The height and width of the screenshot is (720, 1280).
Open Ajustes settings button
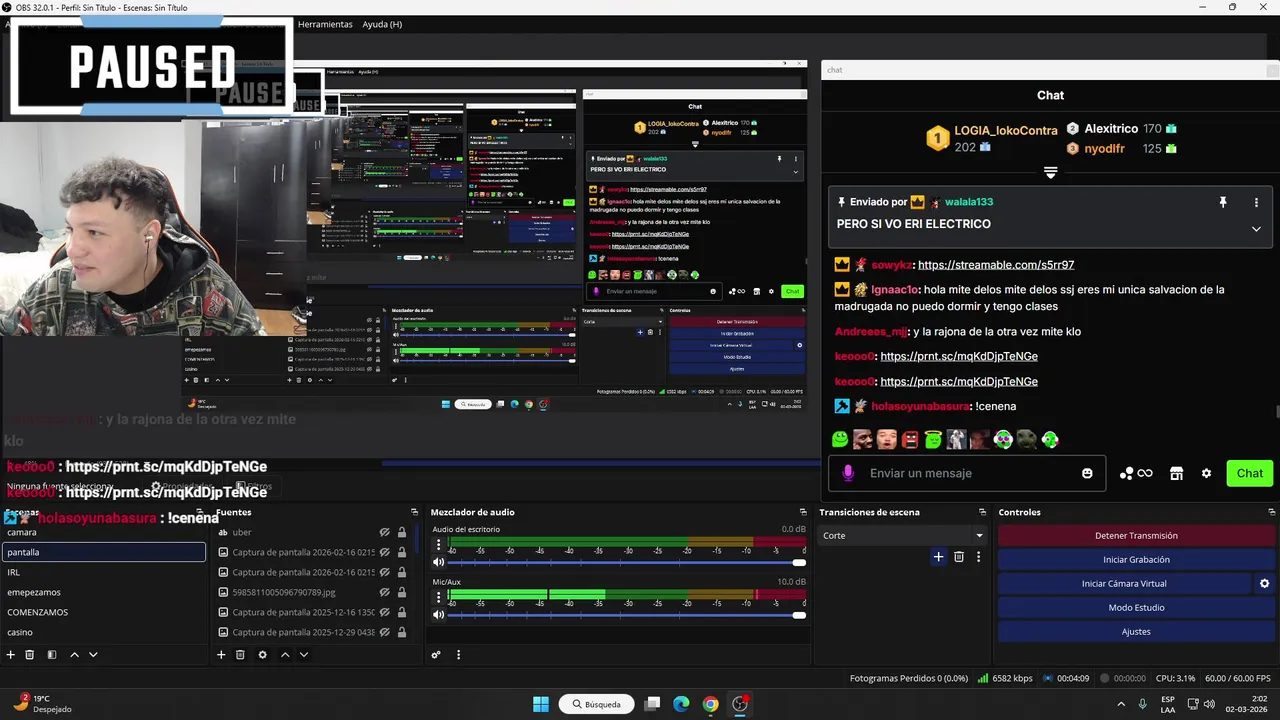tap(1136, 631)
